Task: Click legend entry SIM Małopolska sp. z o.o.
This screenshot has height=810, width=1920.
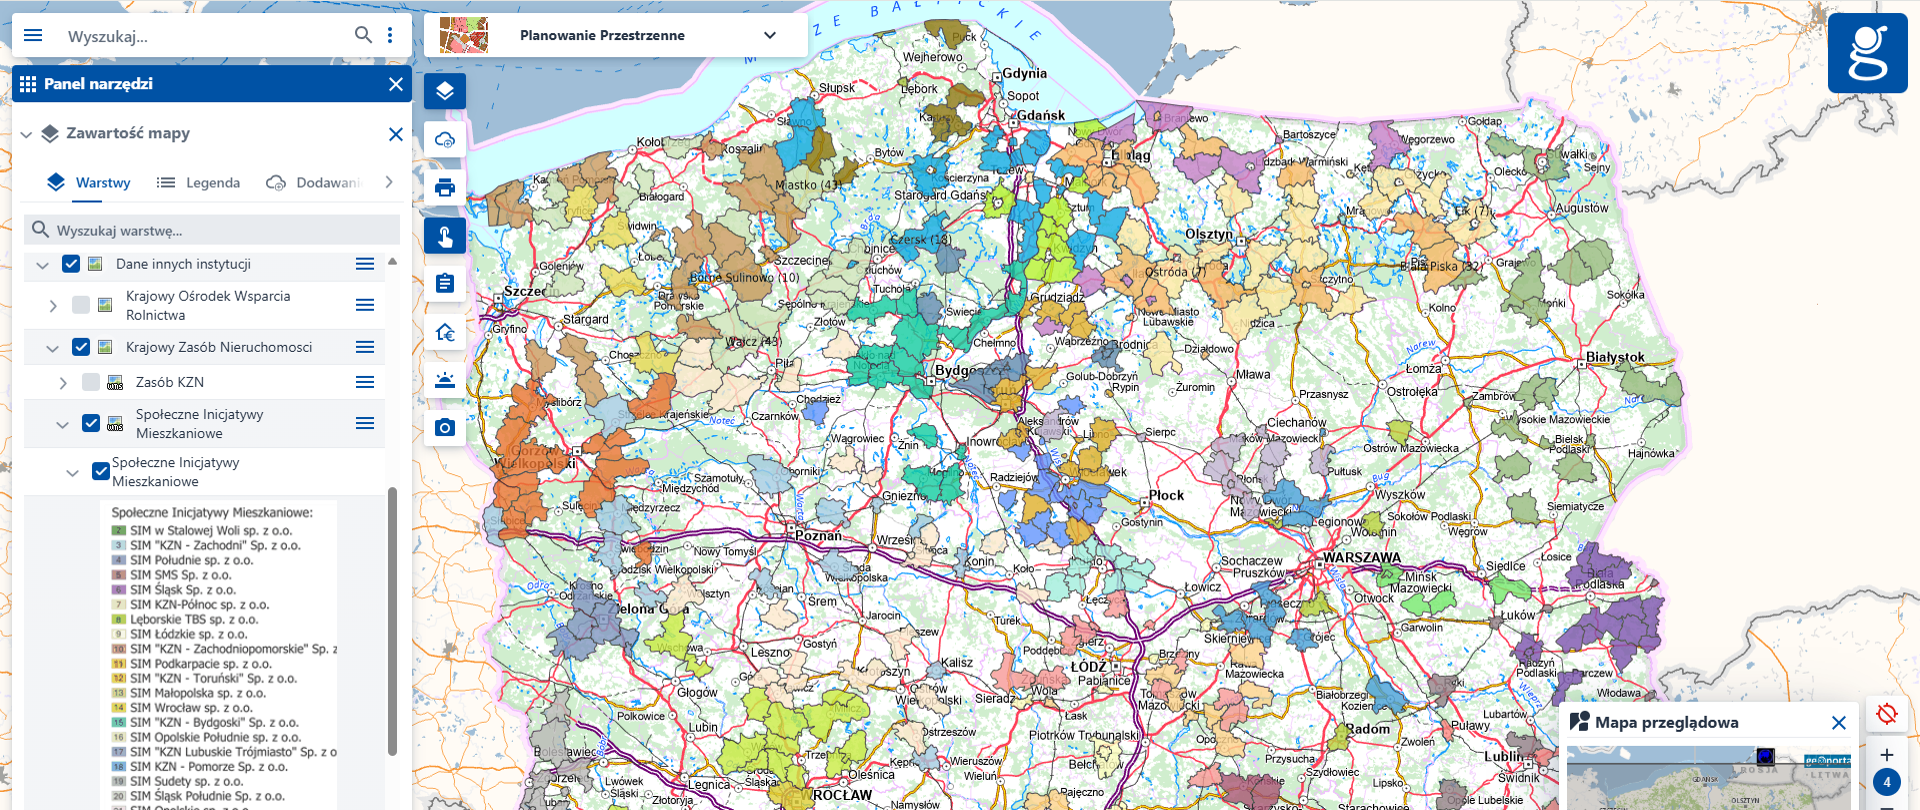Action: [198, 693]
